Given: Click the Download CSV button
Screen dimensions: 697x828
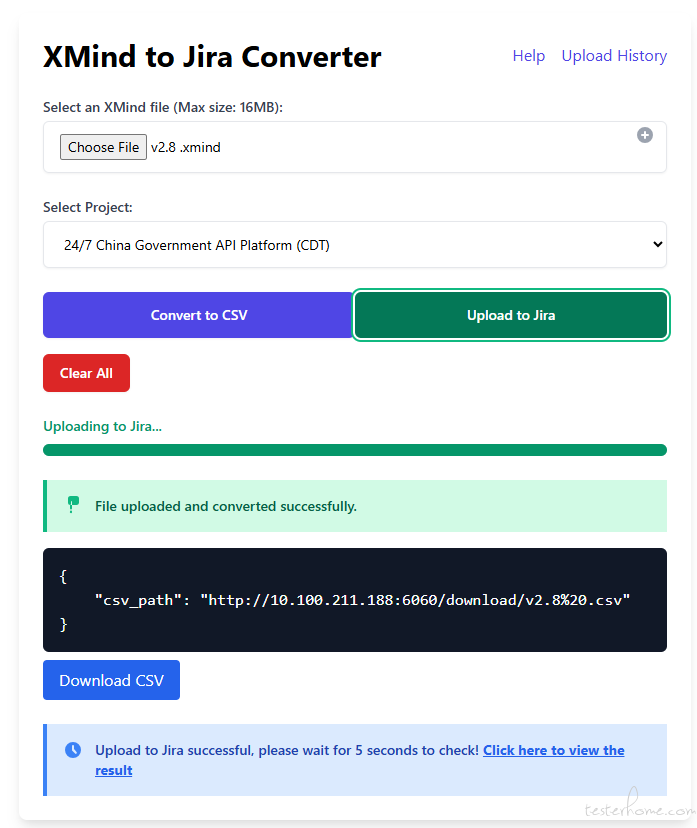Looking at the screenshot, I should coord(111,680).
